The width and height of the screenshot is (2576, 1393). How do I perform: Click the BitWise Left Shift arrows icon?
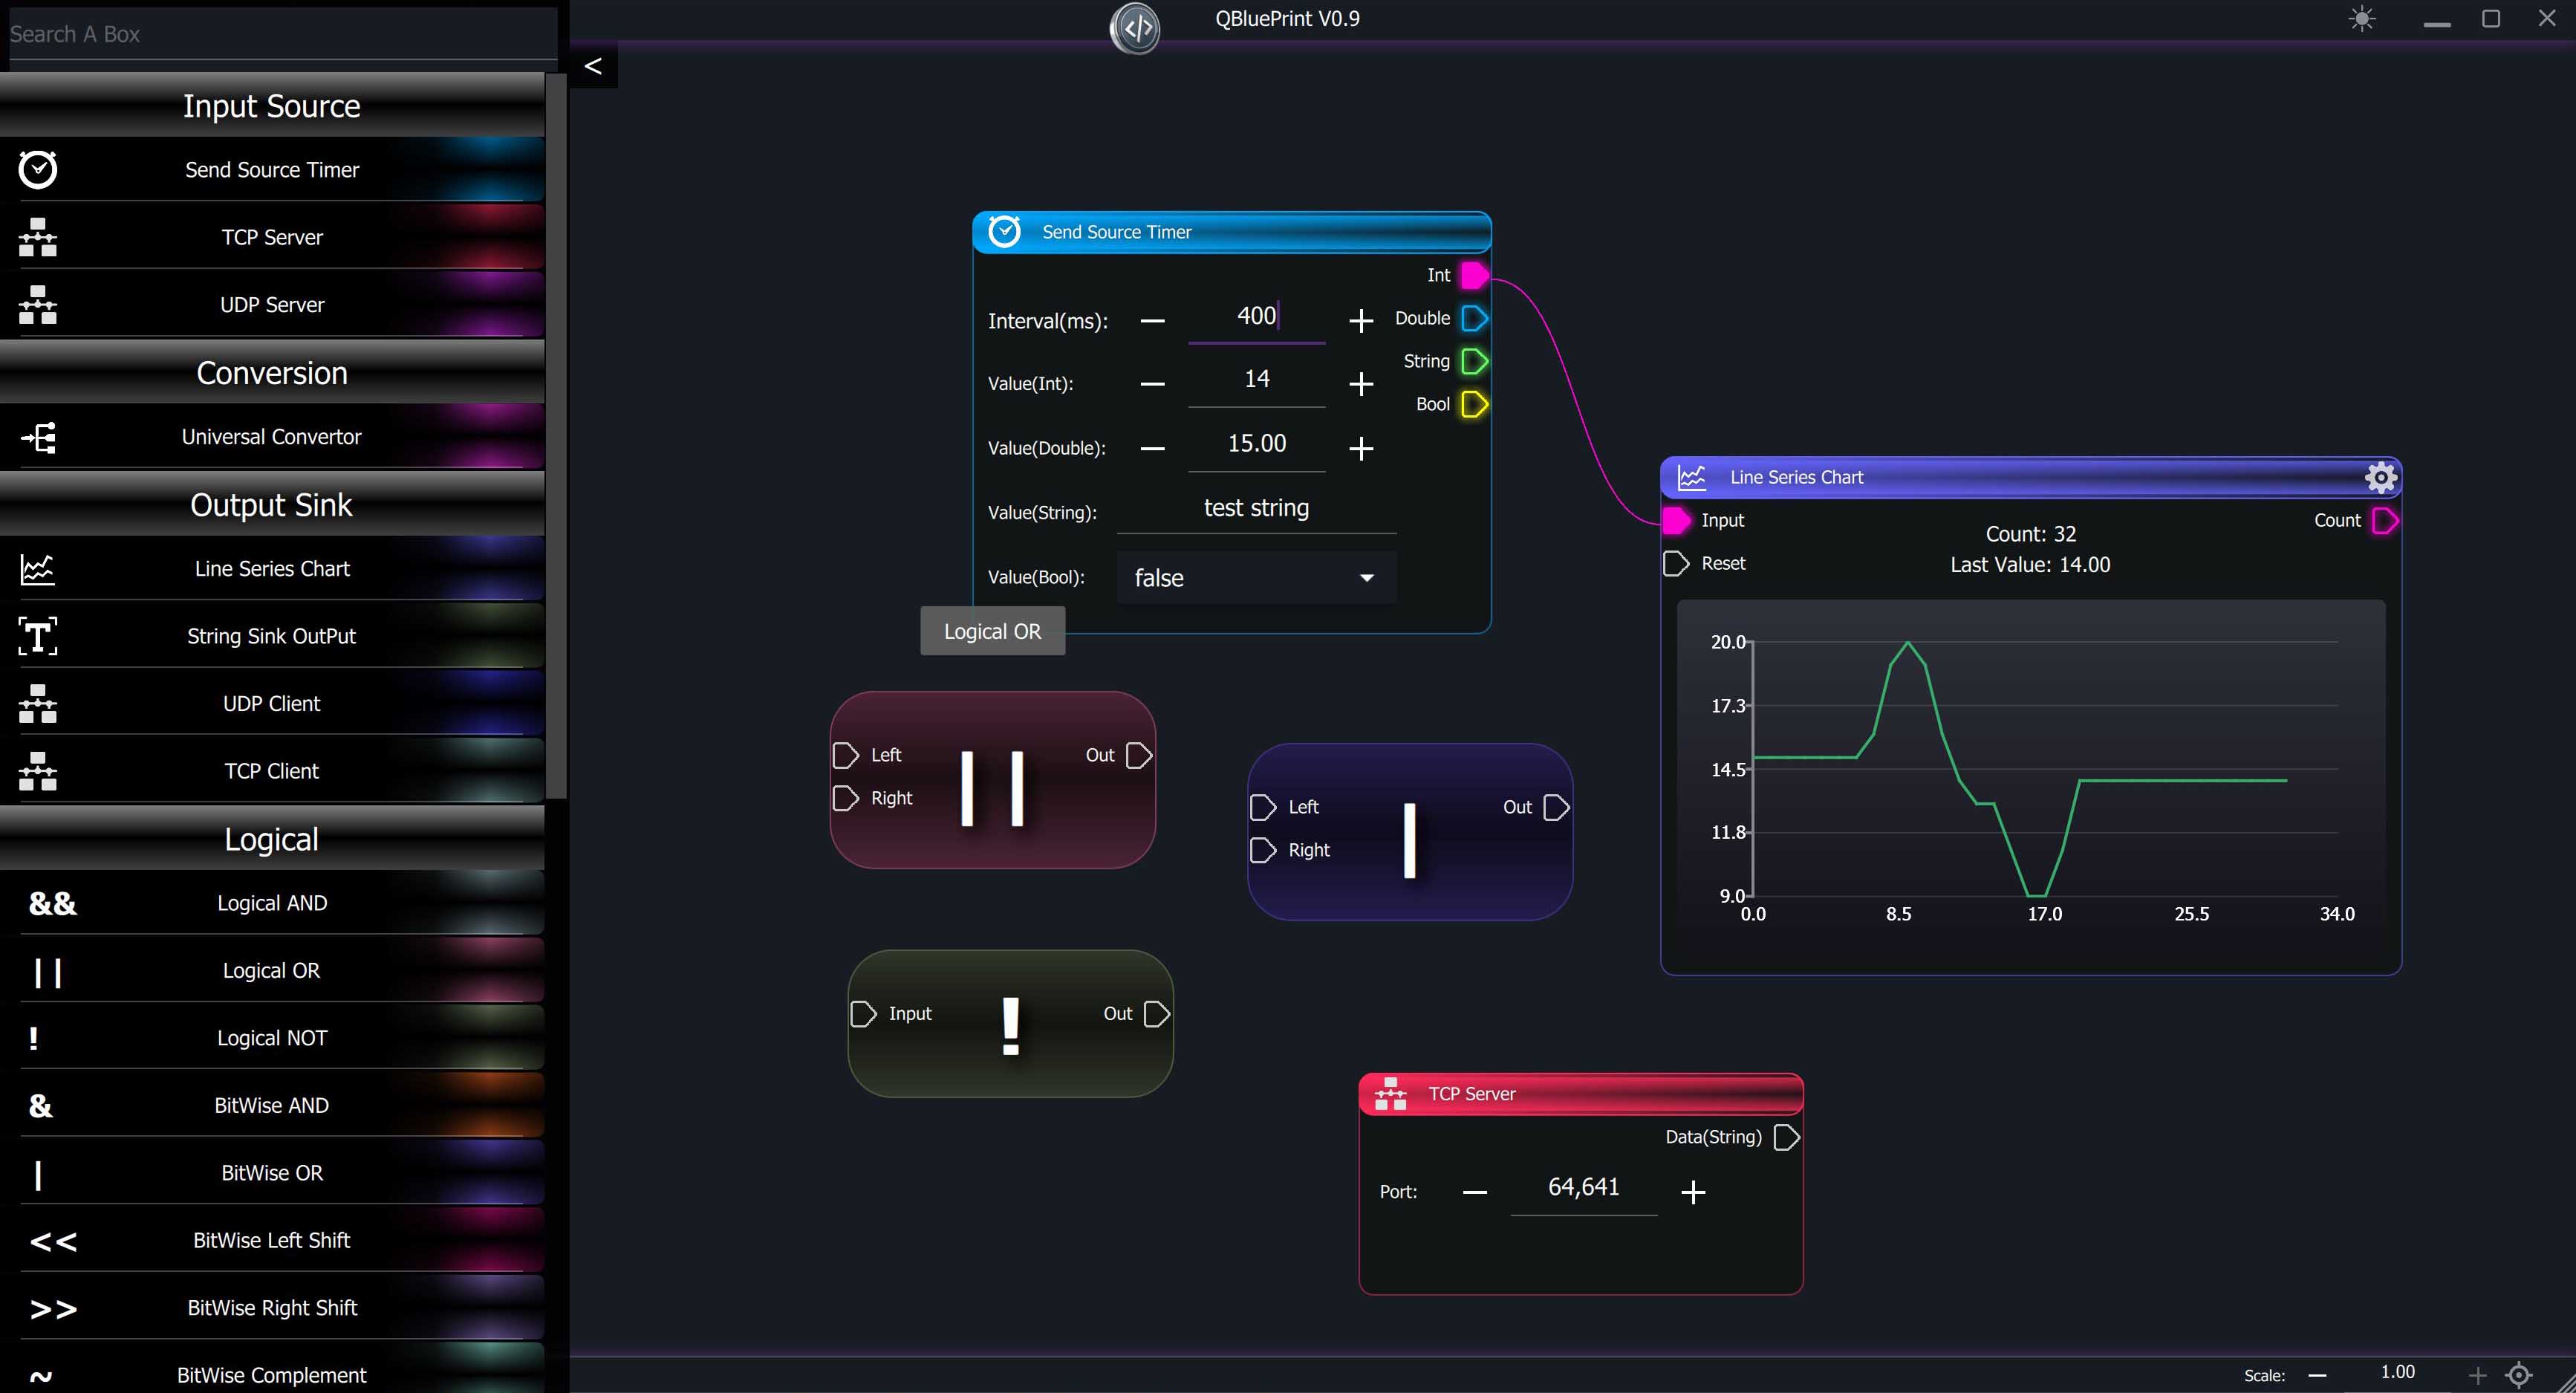pyautogui.click(x=52, y=1241)
